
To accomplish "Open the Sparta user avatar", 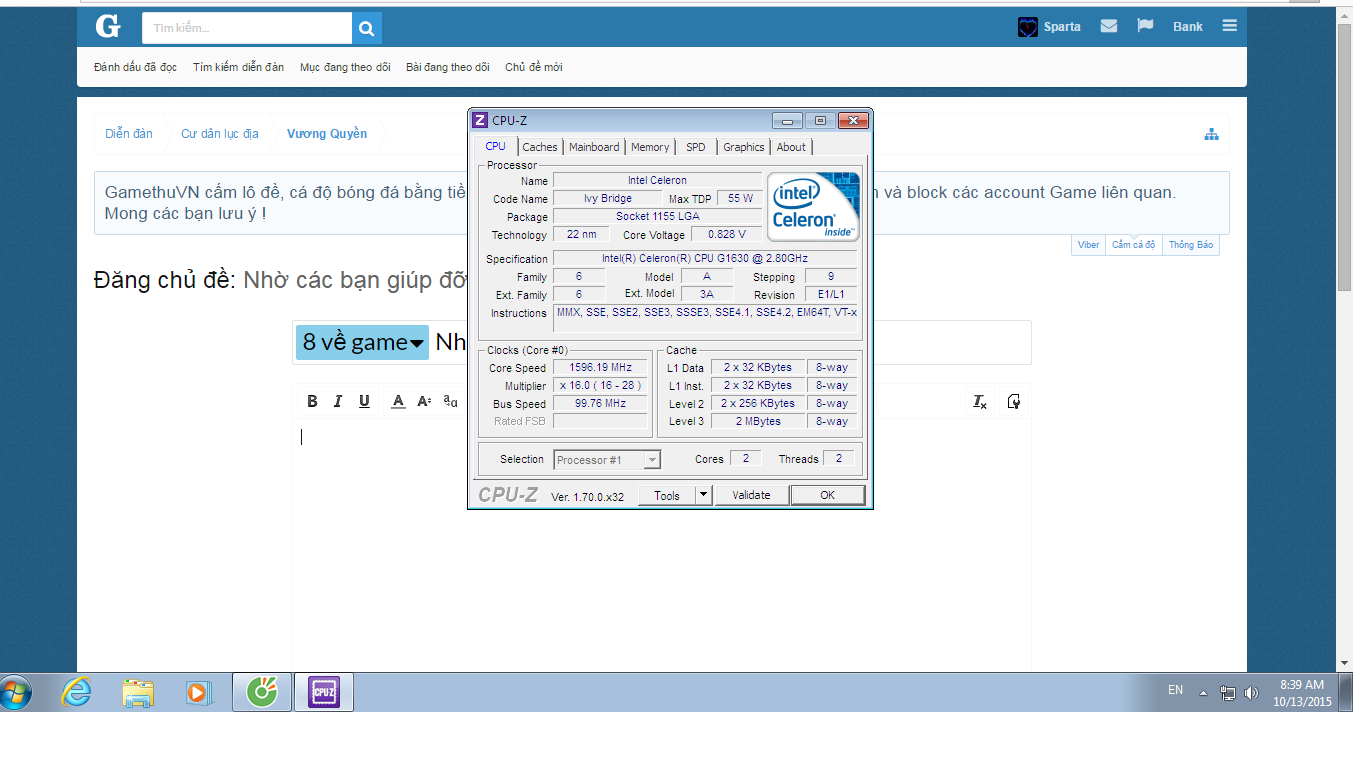I will click(x=1028, y=27).
